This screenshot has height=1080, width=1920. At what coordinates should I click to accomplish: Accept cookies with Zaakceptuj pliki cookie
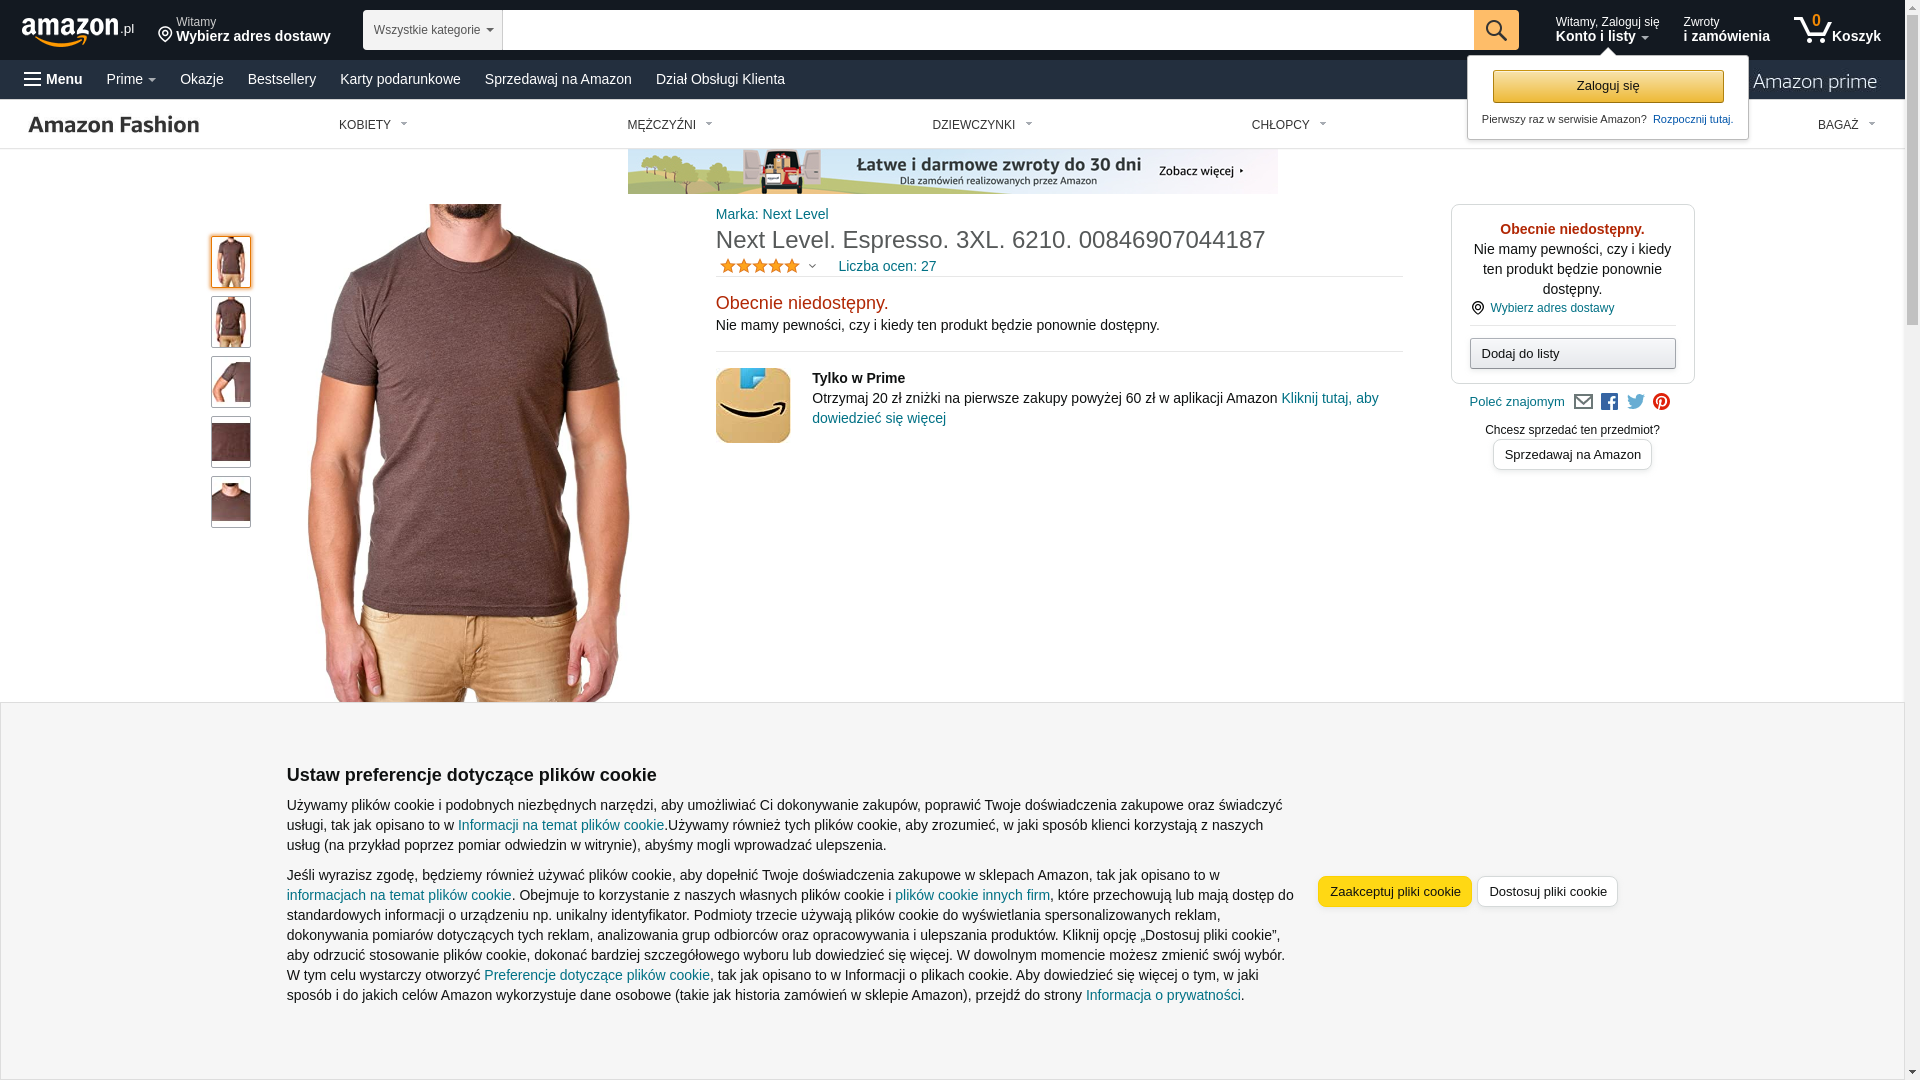click(1395, 892)
